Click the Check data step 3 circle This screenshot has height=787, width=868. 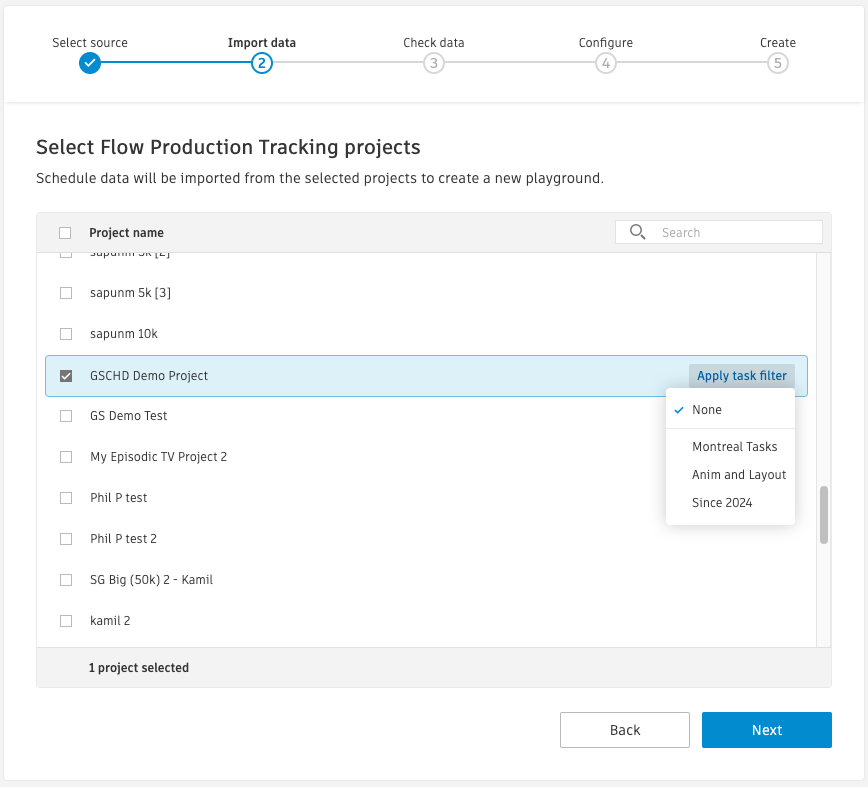coord(433,63)
